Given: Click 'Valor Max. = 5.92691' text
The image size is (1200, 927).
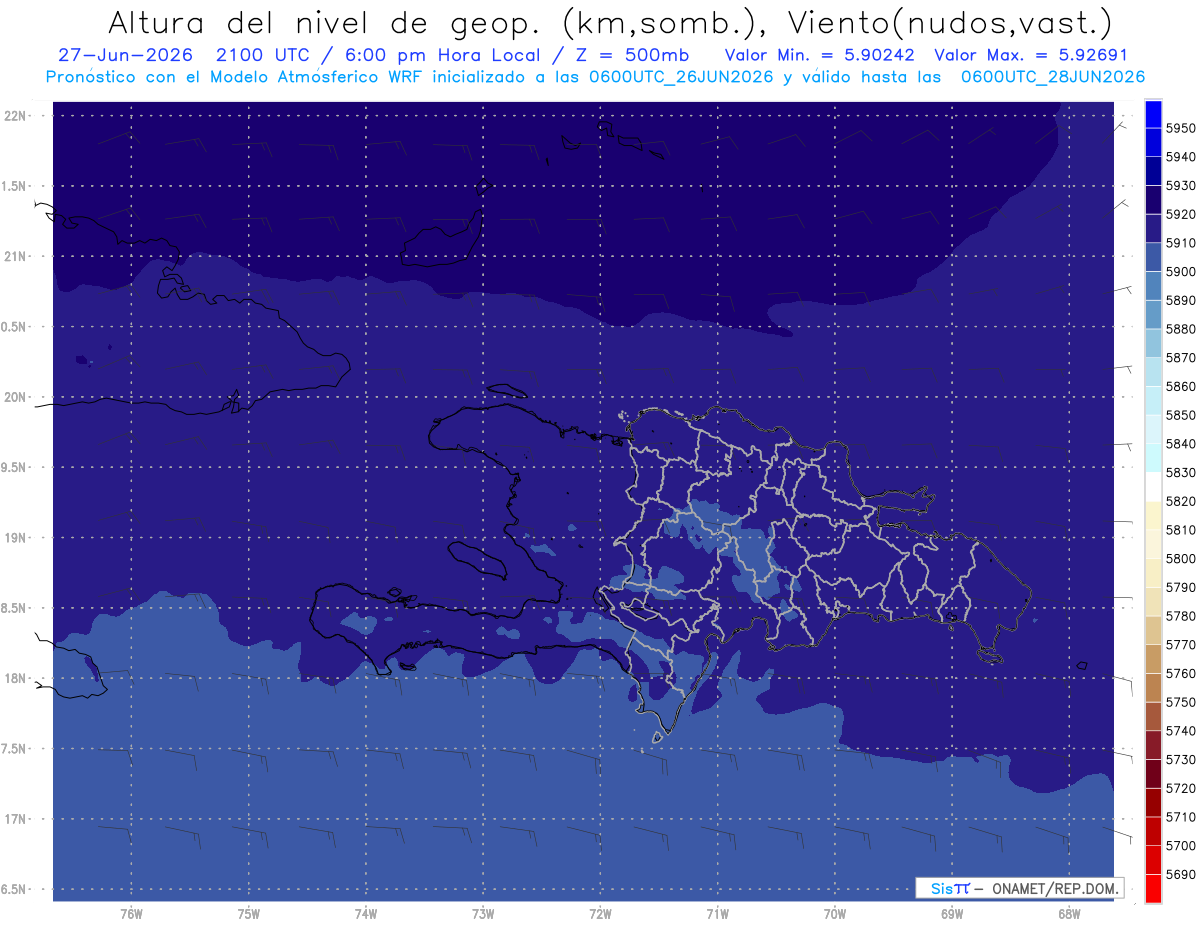Looking at the screenshot, I should [1030, 55].
